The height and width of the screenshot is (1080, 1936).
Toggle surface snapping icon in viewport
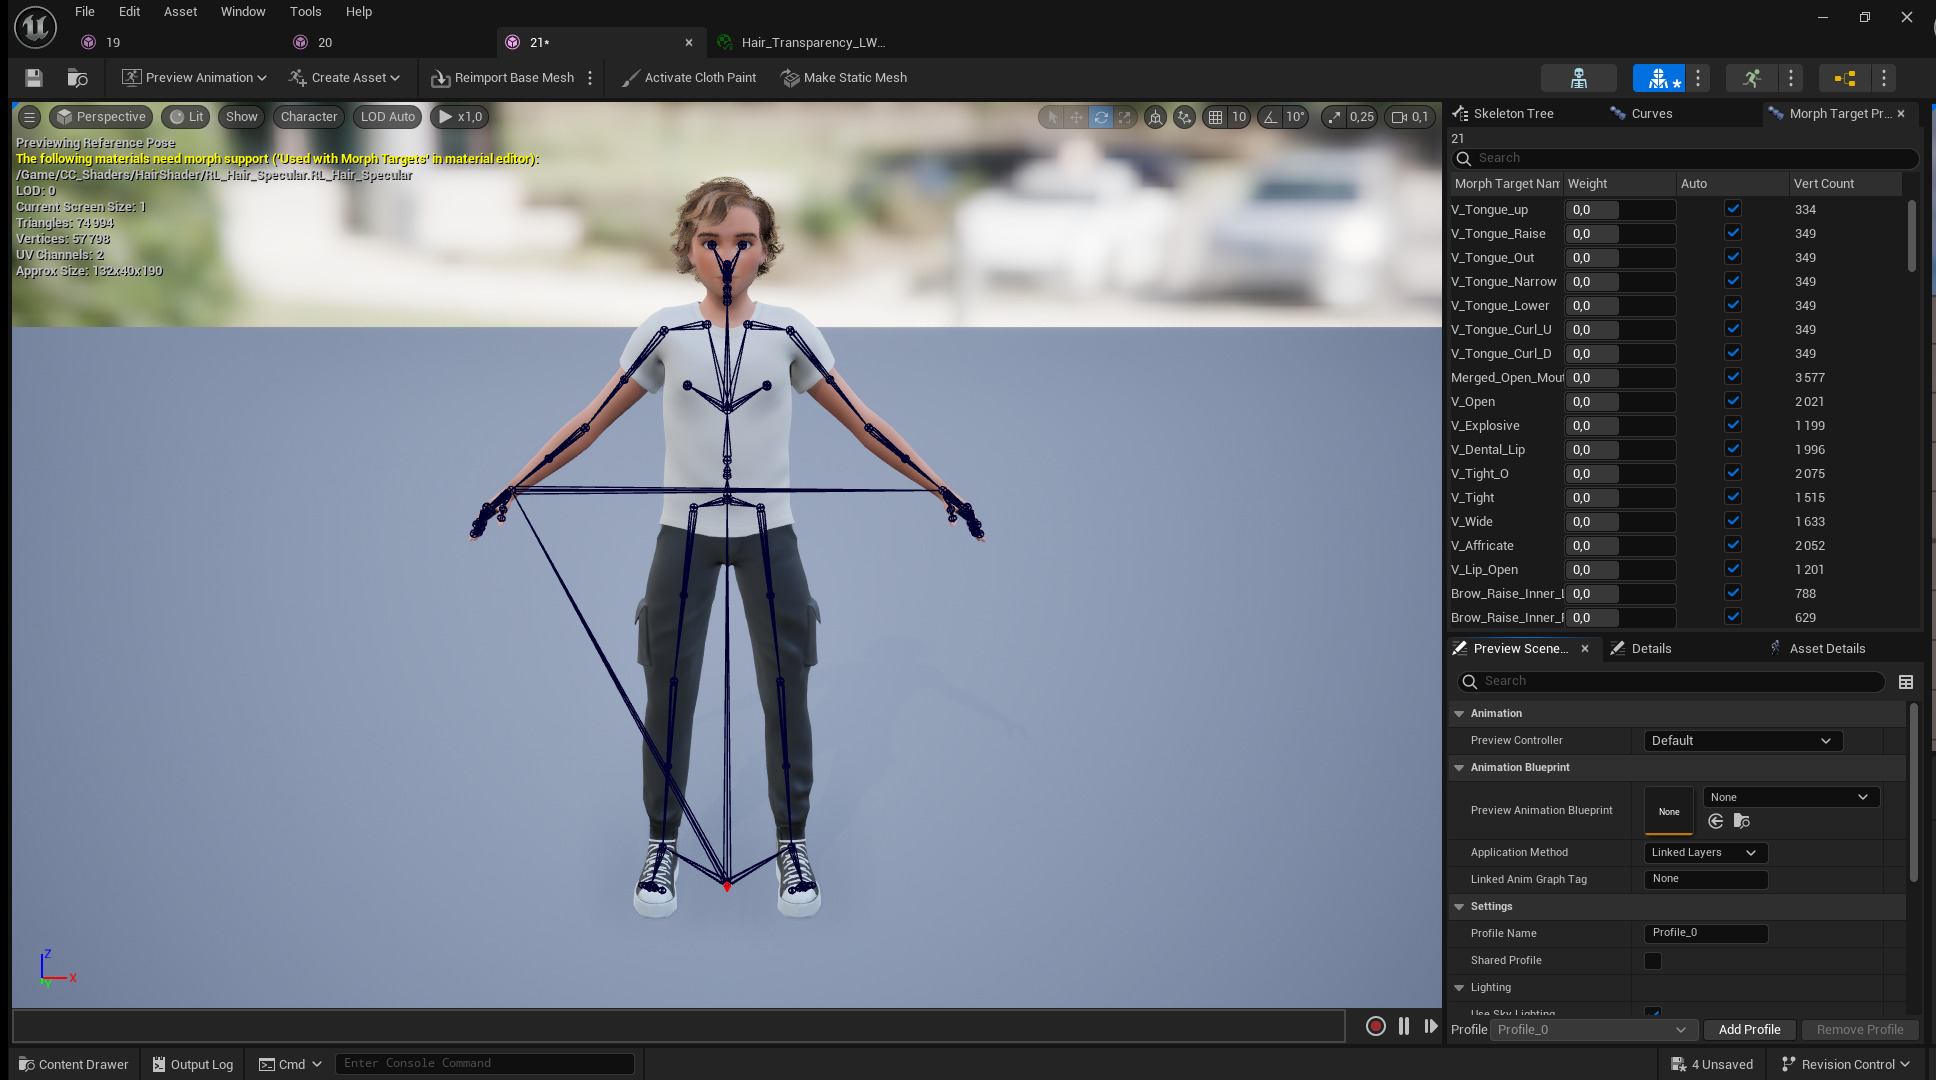1184,117
